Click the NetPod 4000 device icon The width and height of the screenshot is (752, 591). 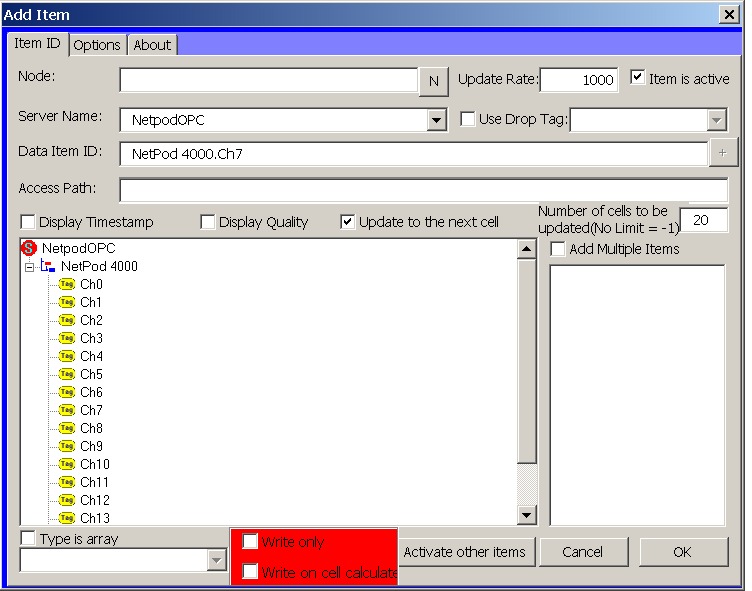click(x=47, y=266)
